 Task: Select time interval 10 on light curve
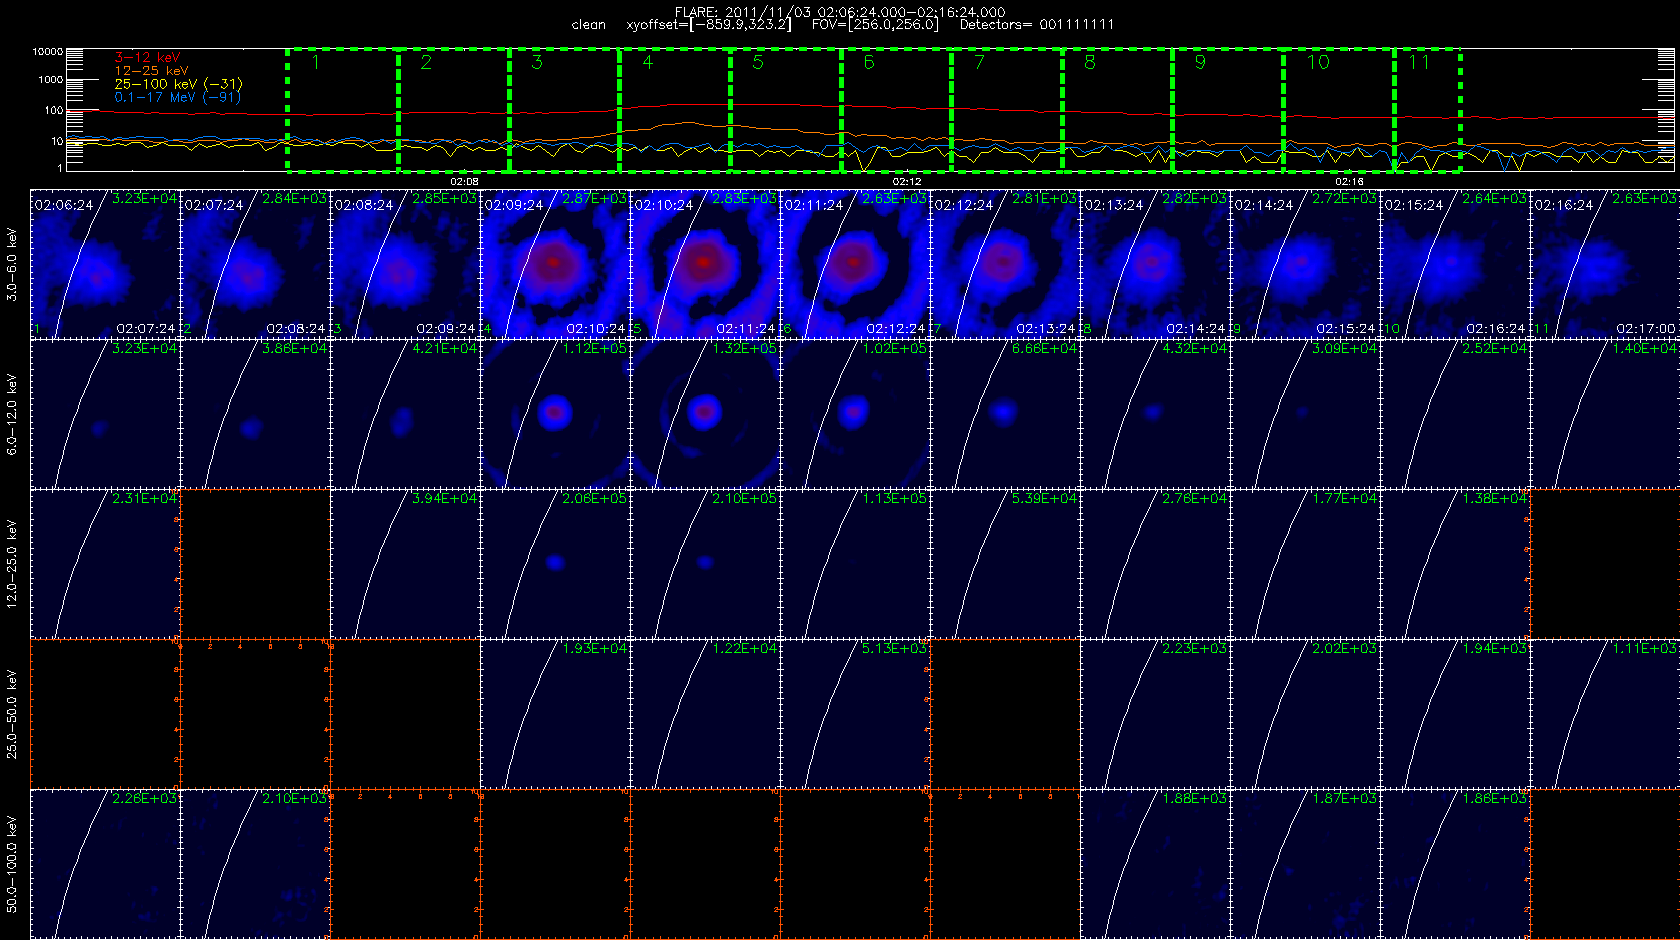point(1339,110)
